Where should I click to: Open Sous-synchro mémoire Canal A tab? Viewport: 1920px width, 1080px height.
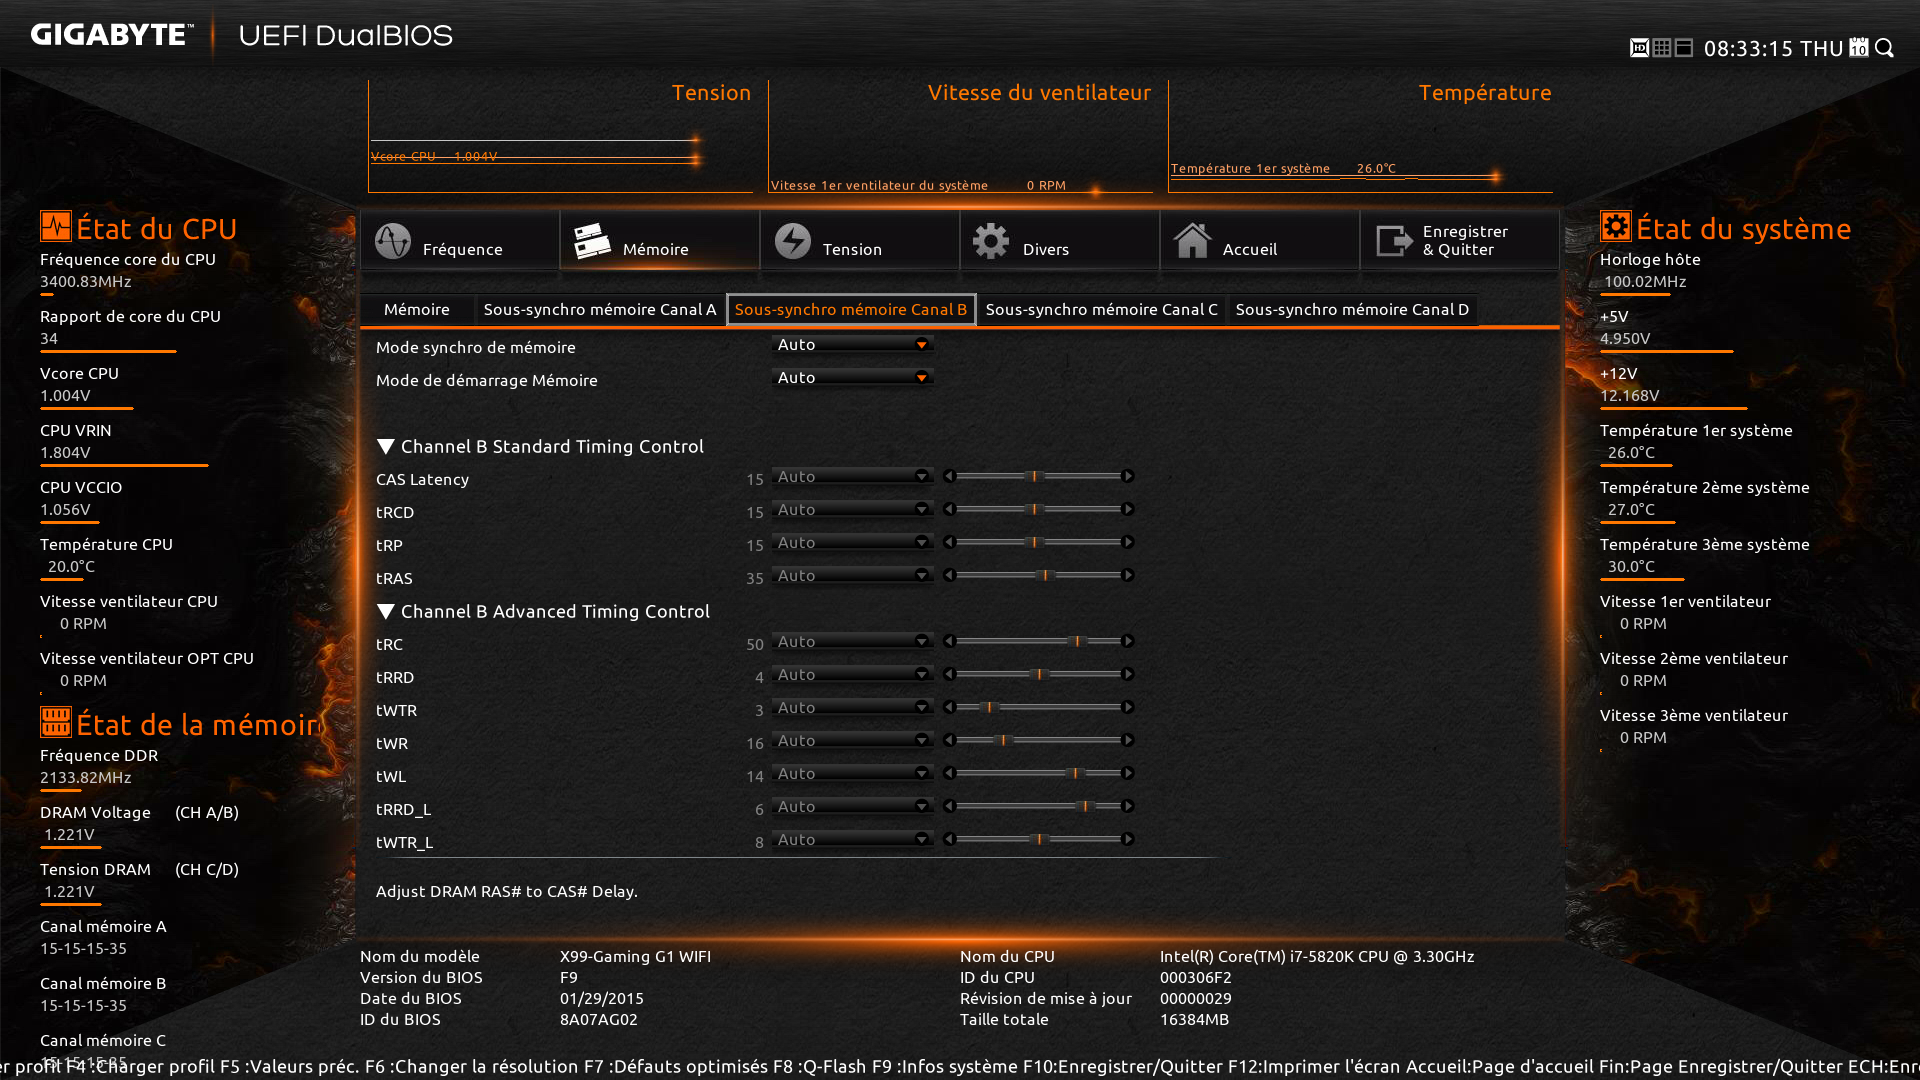tap(600, 310)
